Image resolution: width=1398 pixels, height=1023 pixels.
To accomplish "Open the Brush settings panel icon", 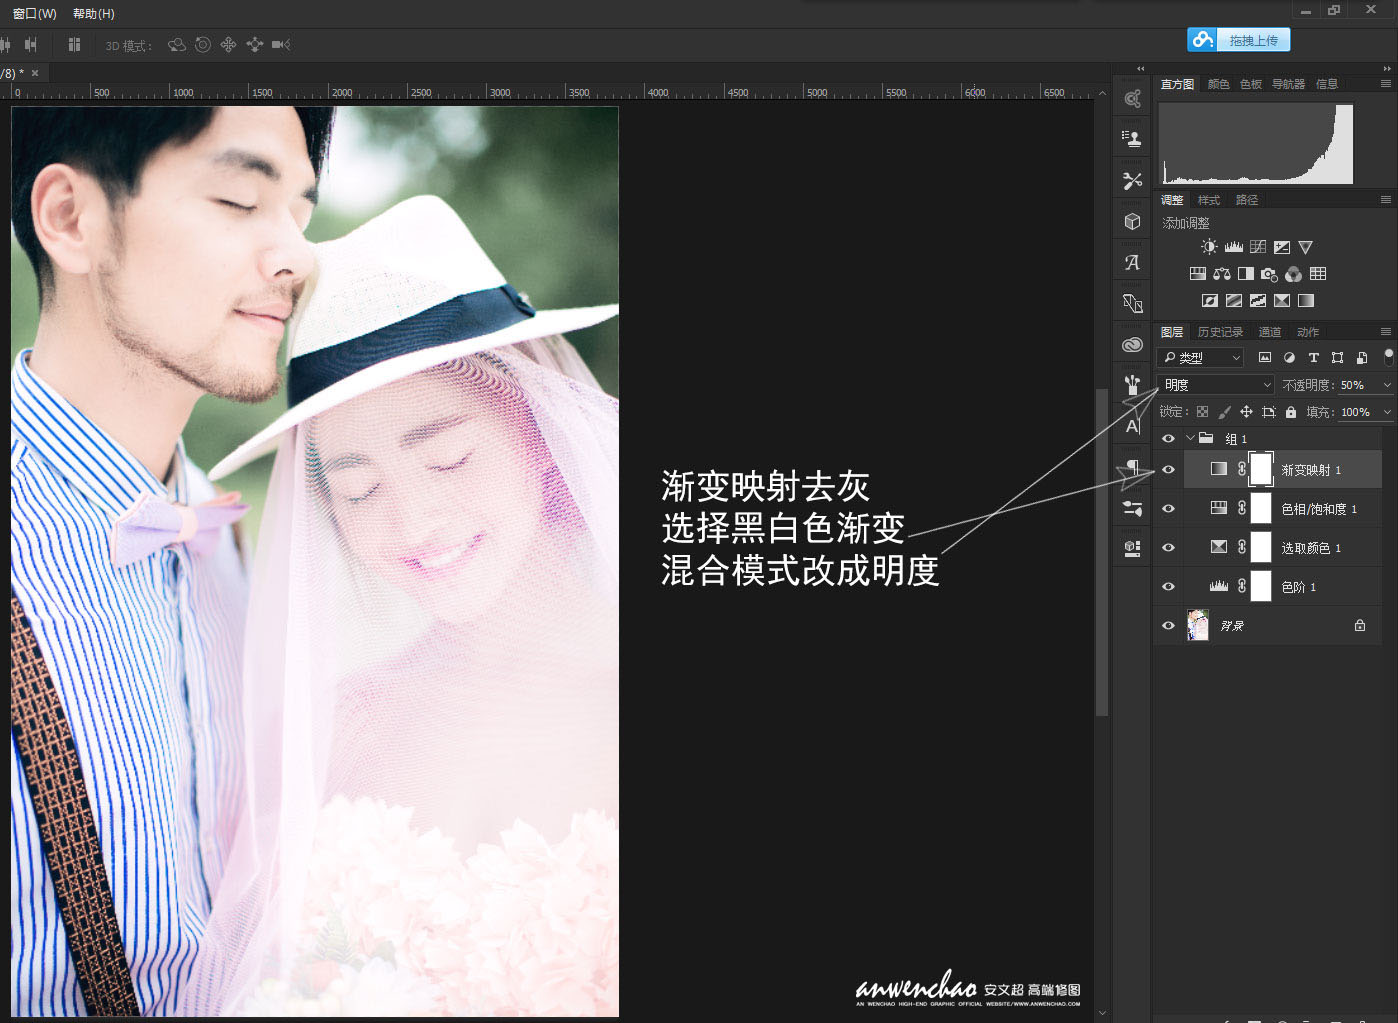I will tap(1132, 508).
